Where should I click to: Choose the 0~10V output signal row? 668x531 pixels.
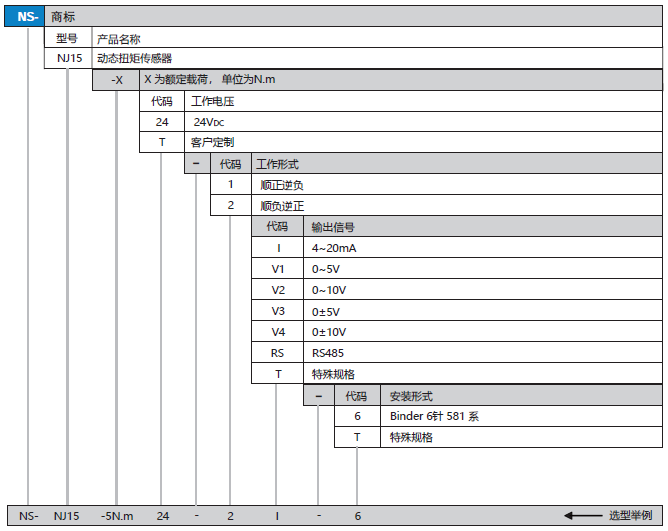tap(329, 290)
